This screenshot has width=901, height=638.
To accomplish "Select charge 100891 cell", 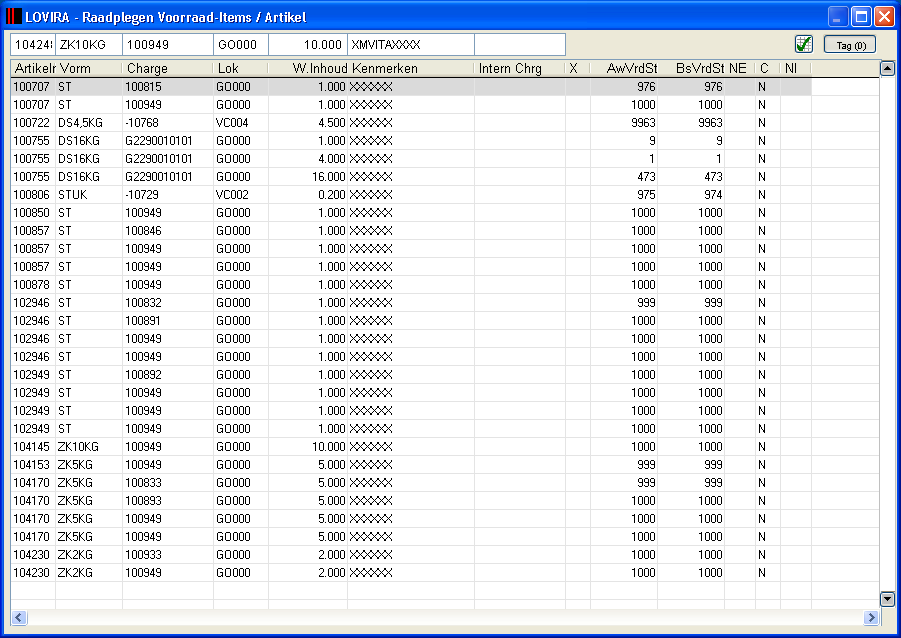I will click(168, 321).
